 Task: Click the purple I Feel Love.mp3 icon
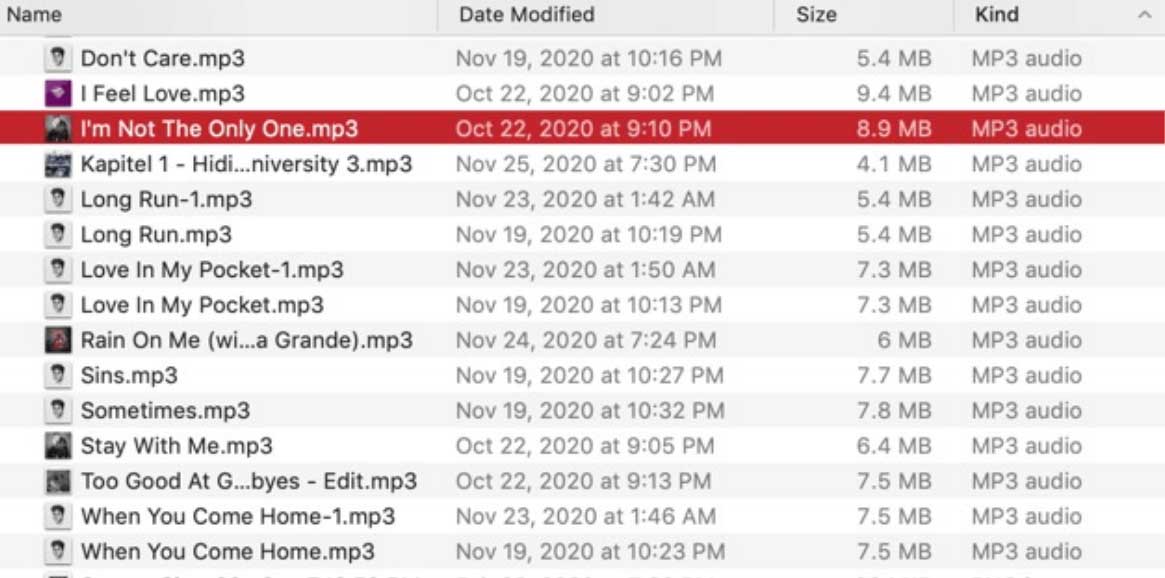(58, 93)
